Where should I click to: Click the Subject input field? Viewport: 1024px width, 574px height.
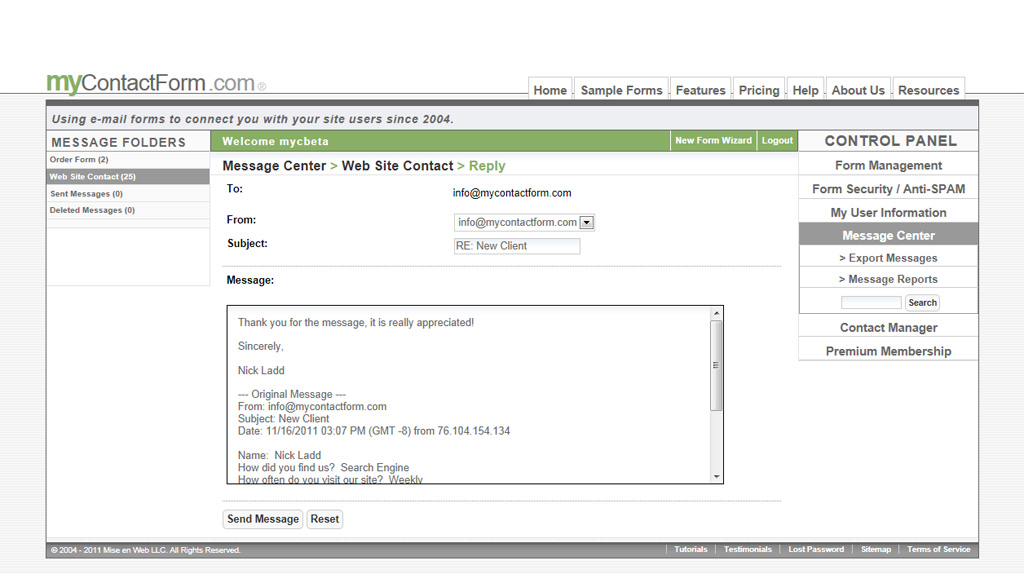point(517,246)
